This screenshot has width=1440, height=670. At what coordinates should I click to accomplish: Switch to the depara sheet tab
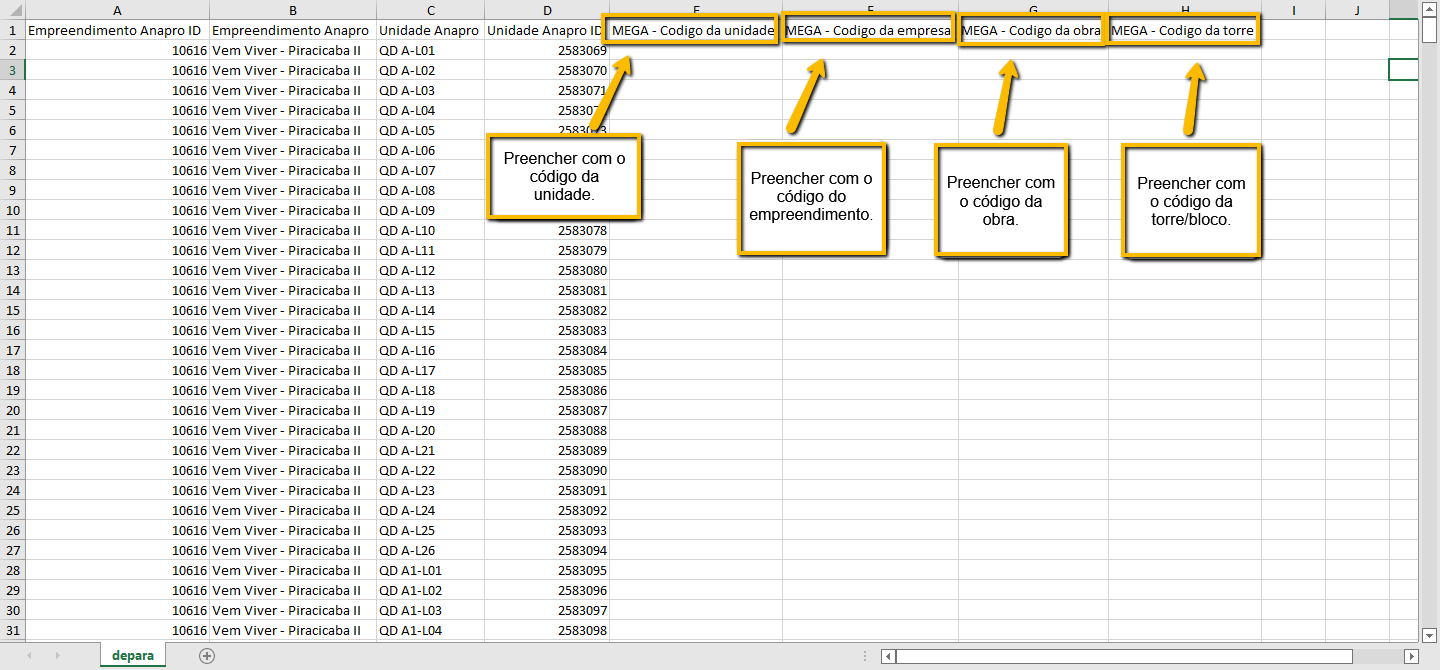tap(133, 656)
